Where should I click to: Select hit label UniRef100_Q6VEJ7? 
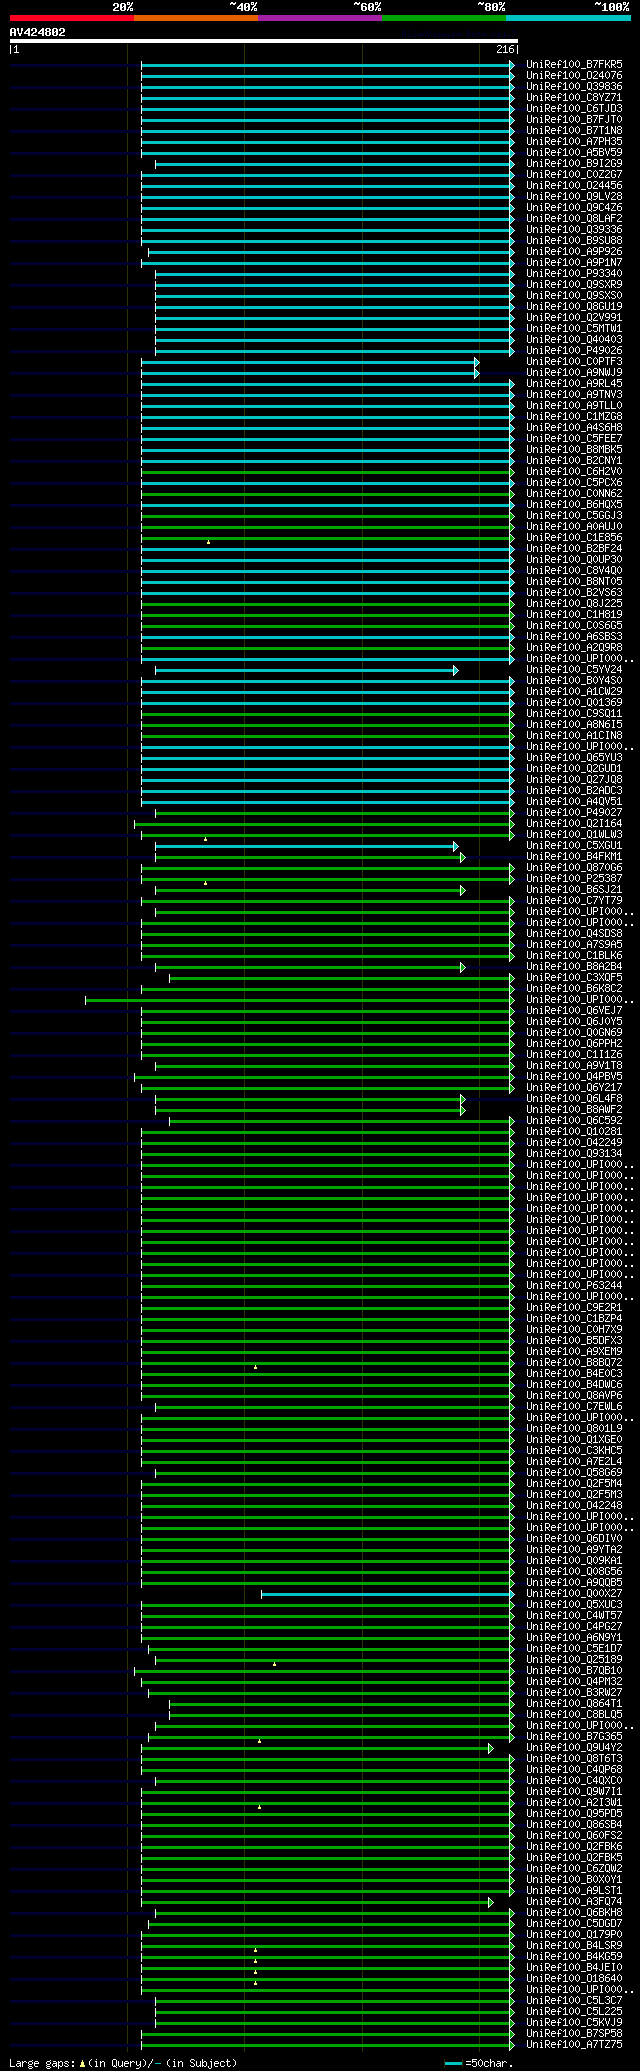tap(574, 1011)
